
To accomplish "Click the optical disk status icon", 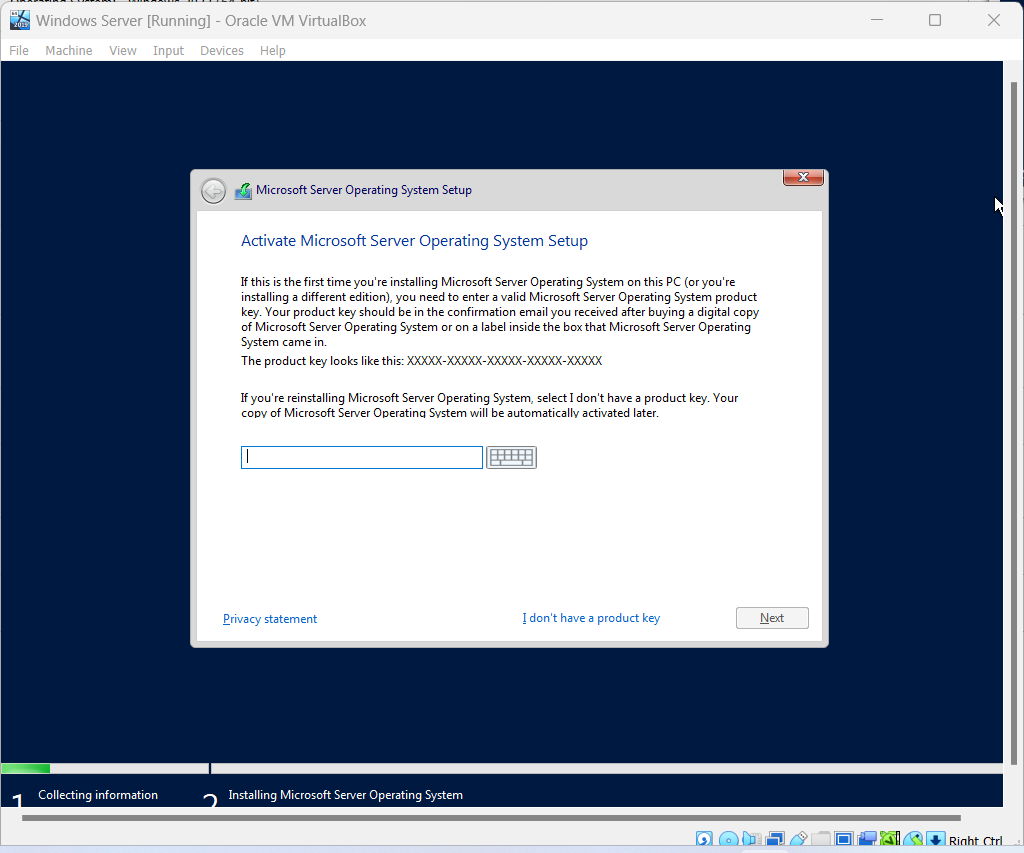I will [728, 839].
